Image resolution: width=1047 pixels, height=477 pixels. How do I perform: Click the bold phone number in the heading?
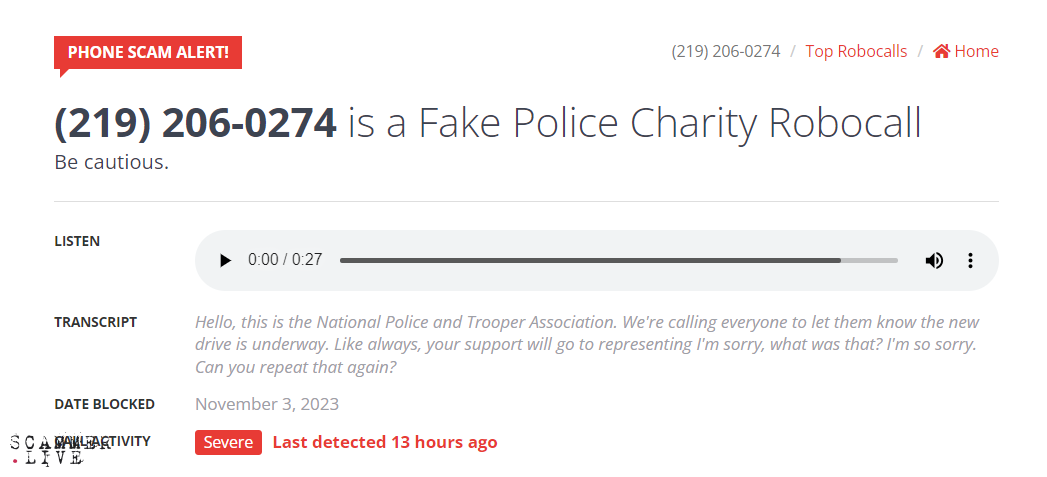pyautogui.click(x=195, y=123)
